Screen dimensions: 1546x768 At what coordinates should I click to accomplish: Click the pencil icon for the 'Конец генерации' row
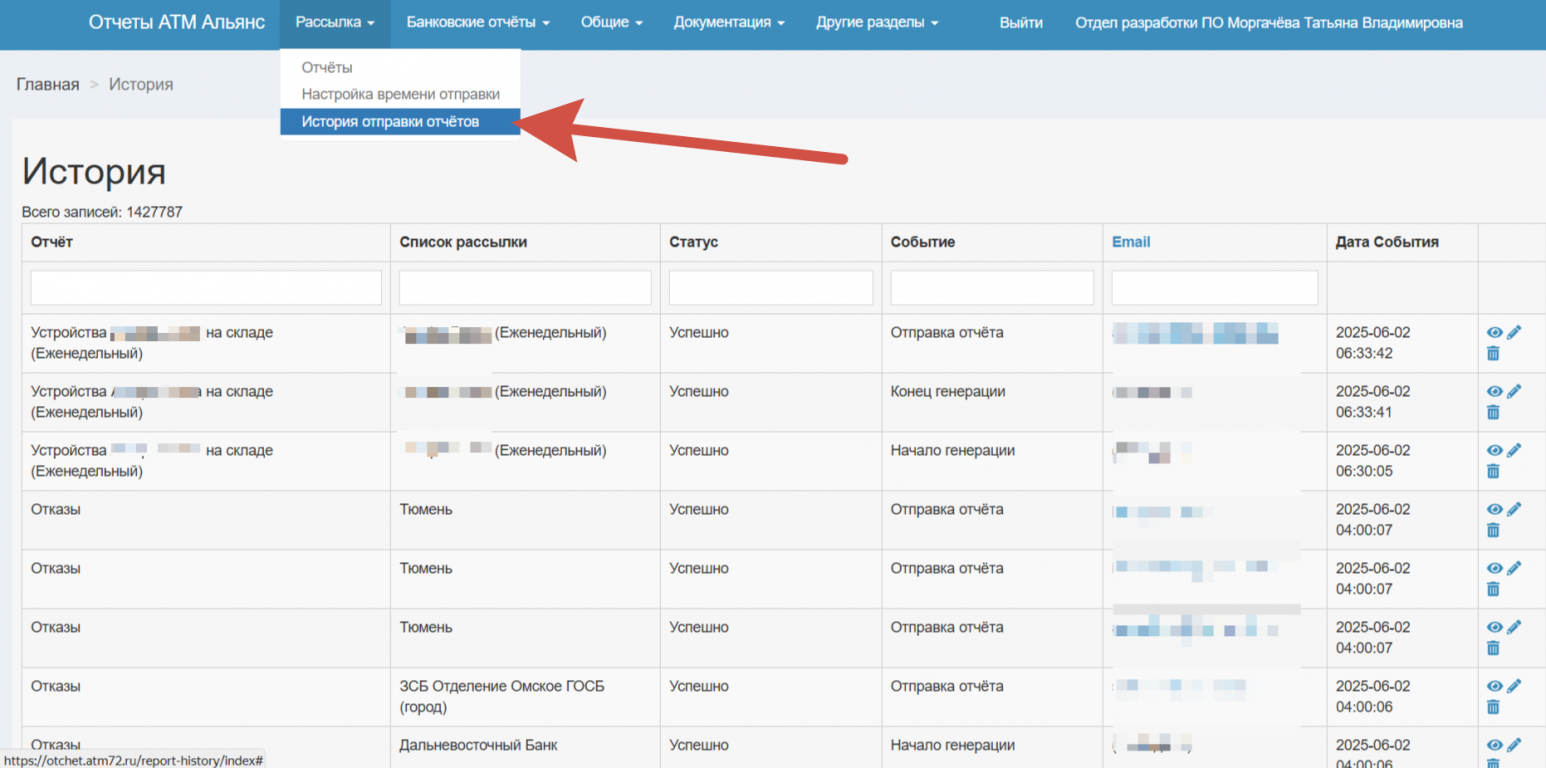(1514, 392)
